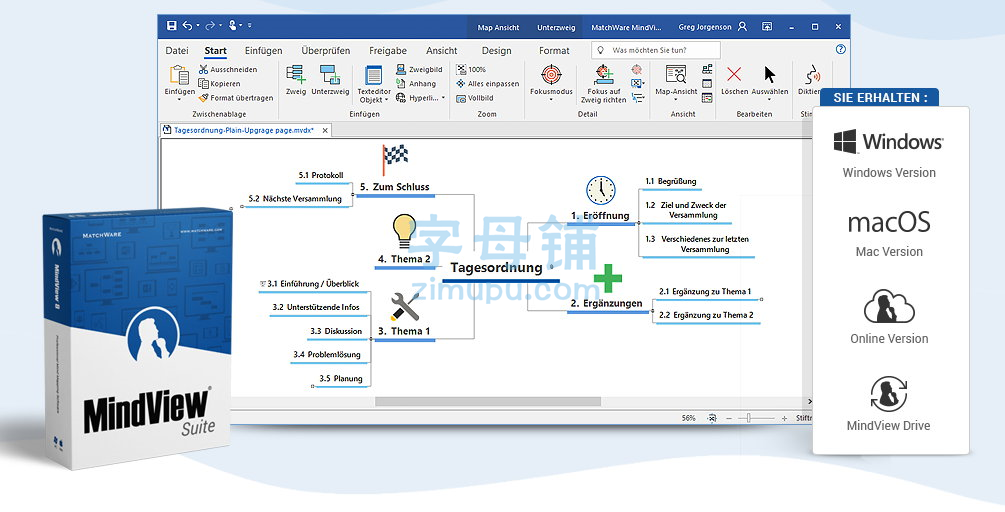
Task: Select the '1. Eröffnung' branch
Action: pos(600,216)
